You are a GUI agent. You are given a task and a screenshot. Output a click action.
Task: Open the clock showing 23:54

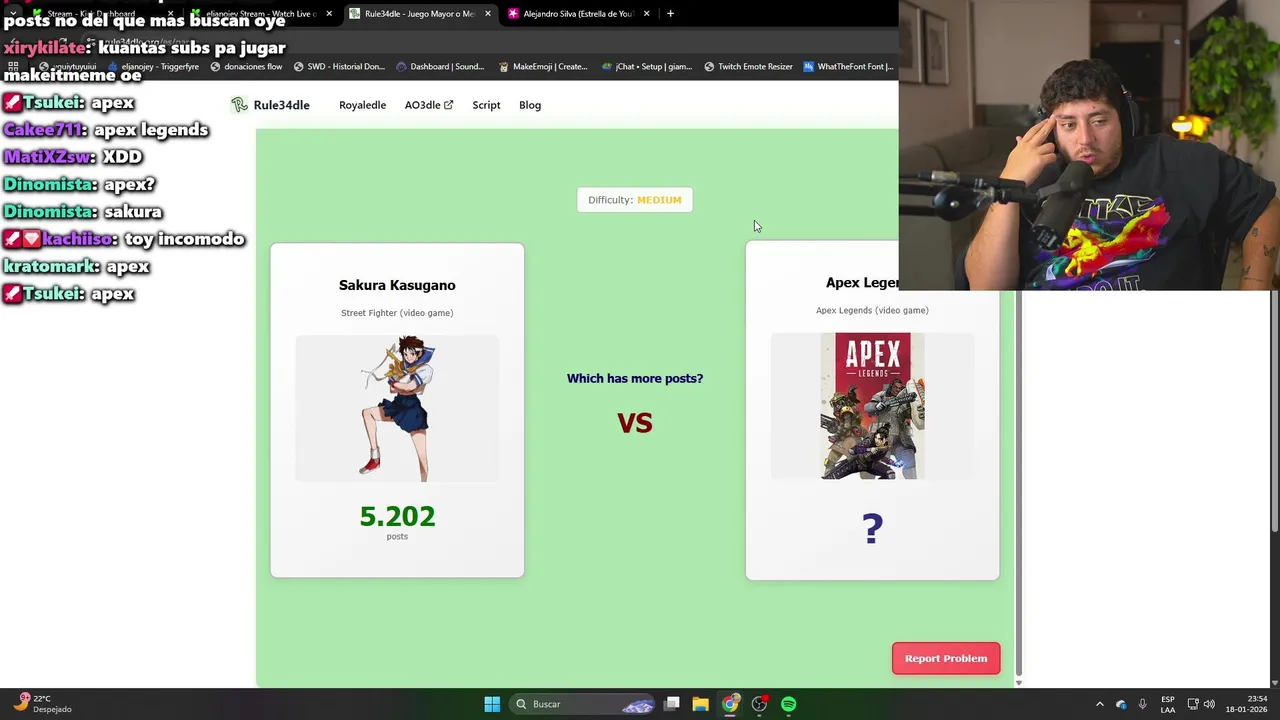(1247, 704)
